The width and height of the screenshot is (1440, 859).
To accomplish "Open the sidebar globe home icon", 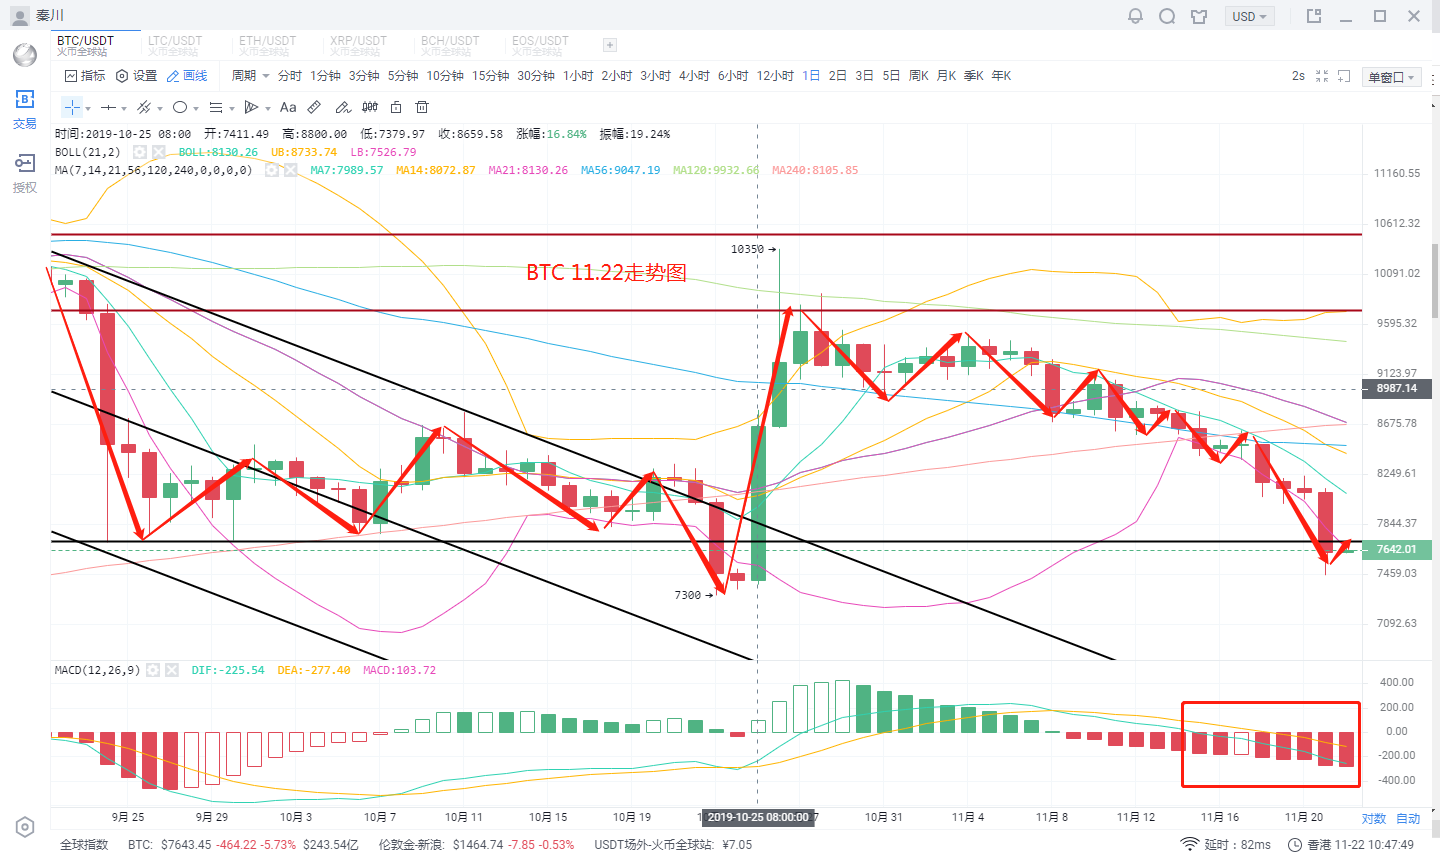I will [25, 55].
